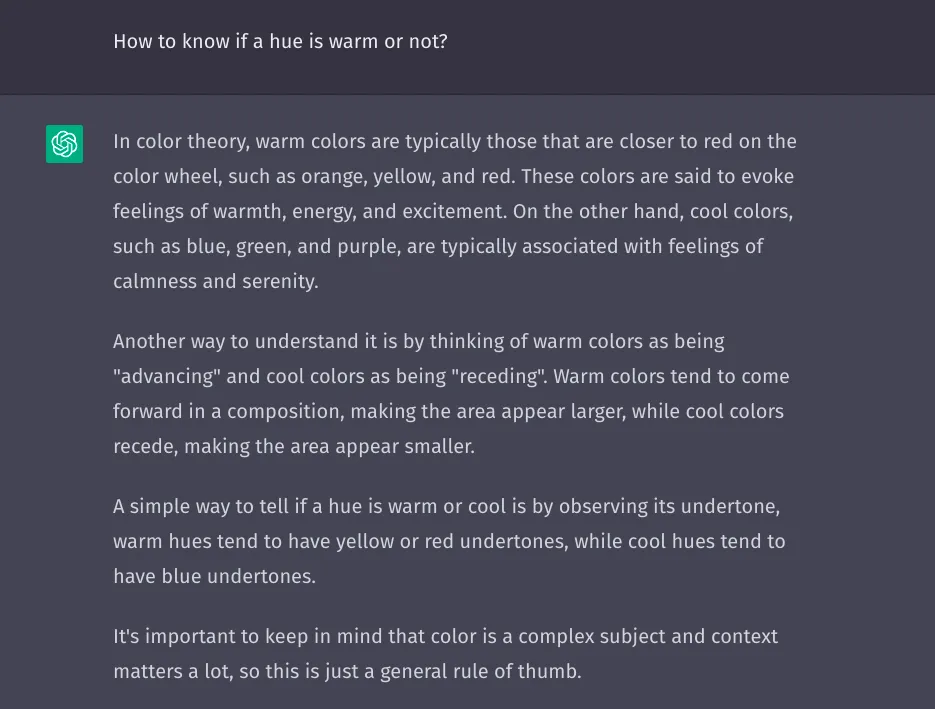Click the paragraph starting "Another way to understand"

[x=450, y=393]
